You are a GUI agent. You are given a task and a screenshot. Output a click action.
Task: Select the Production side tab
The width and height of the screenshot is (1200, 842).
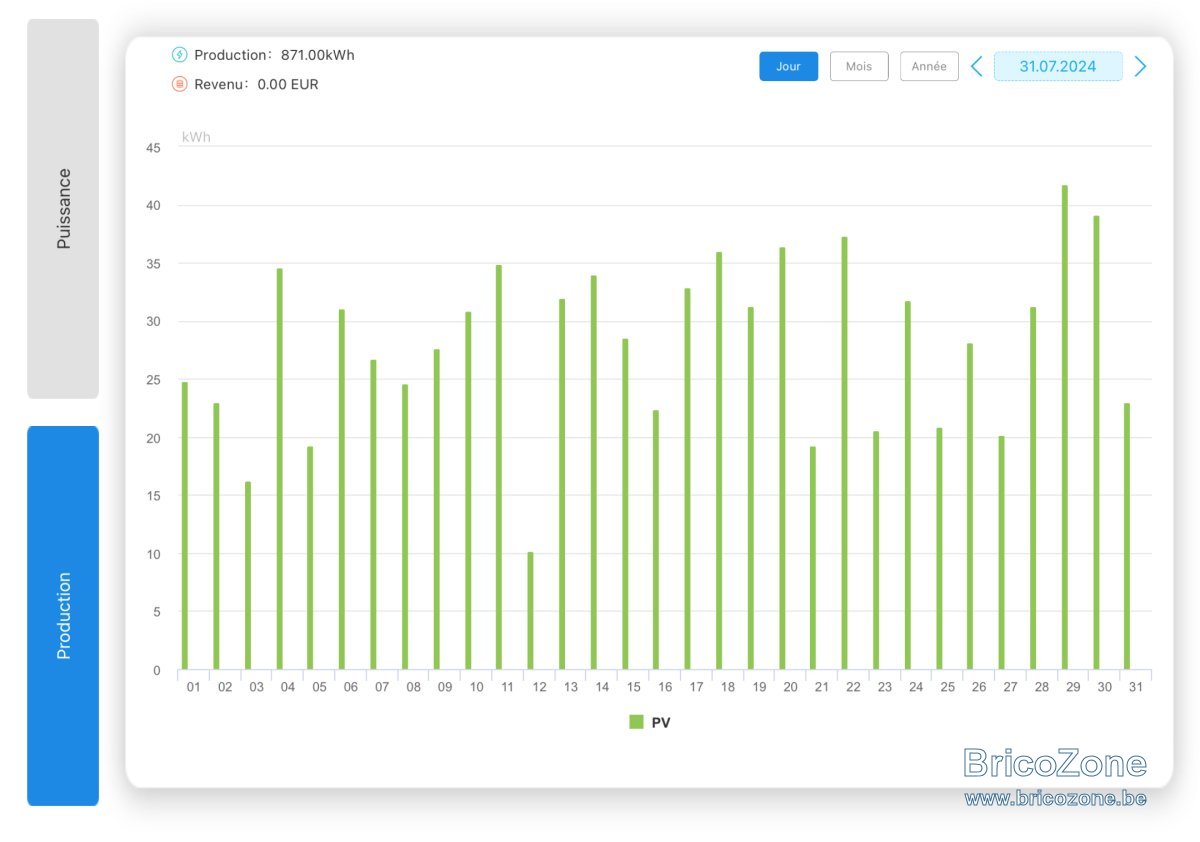click(x=63, y=616)
